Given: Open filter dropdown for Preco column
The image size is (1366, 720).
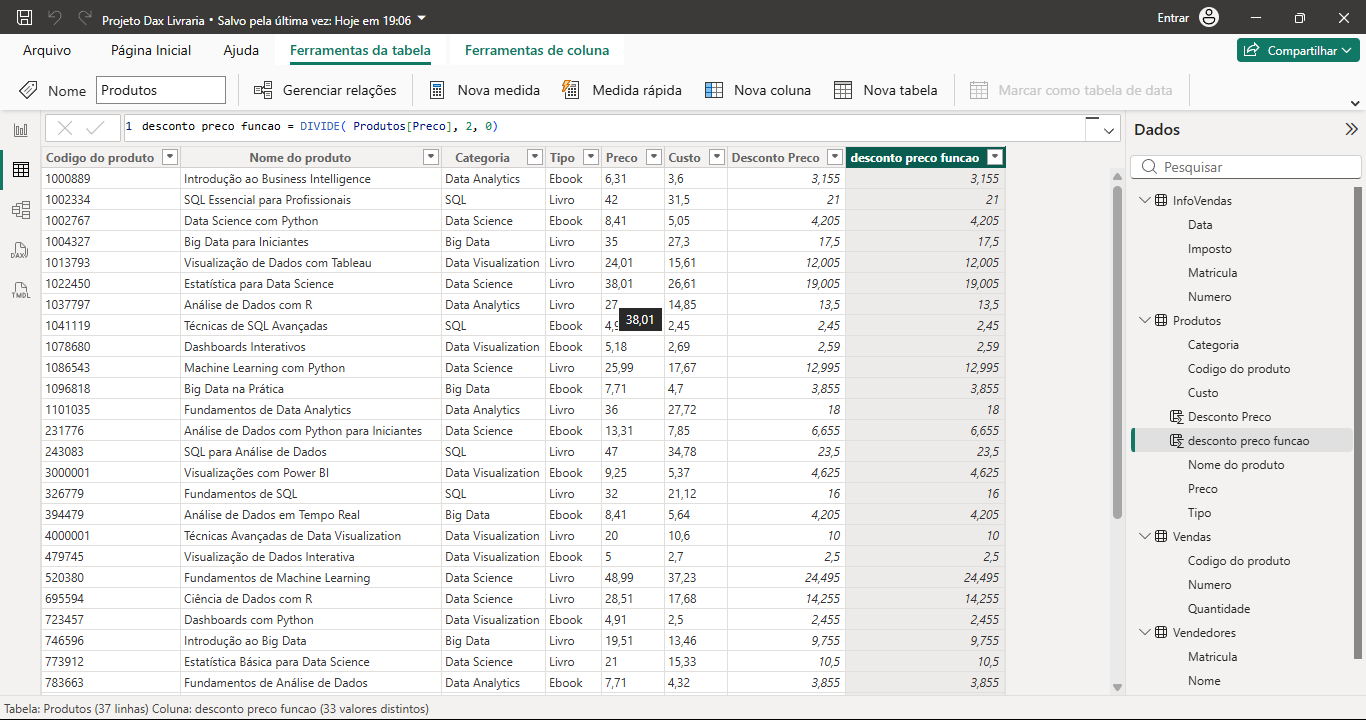Looking at the screenshot, I should (x=654, y=157).
